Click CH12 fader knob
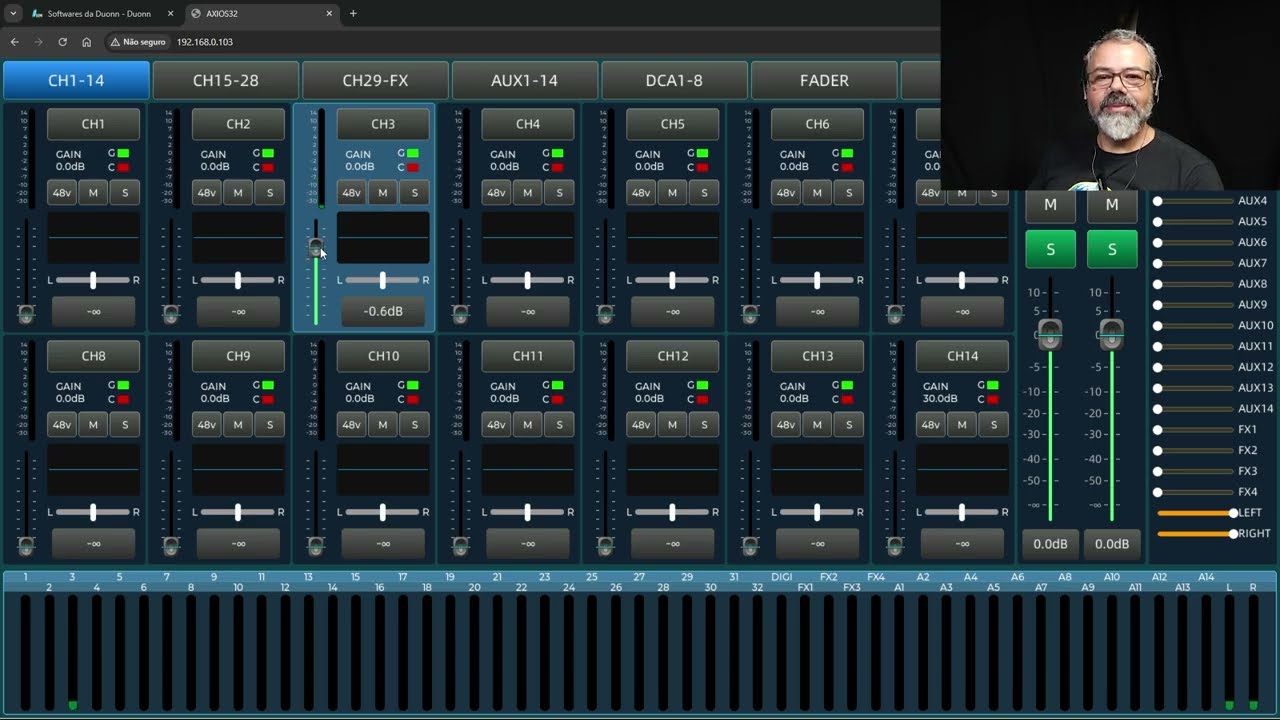The image size is (1280, 720). (605, 546)
